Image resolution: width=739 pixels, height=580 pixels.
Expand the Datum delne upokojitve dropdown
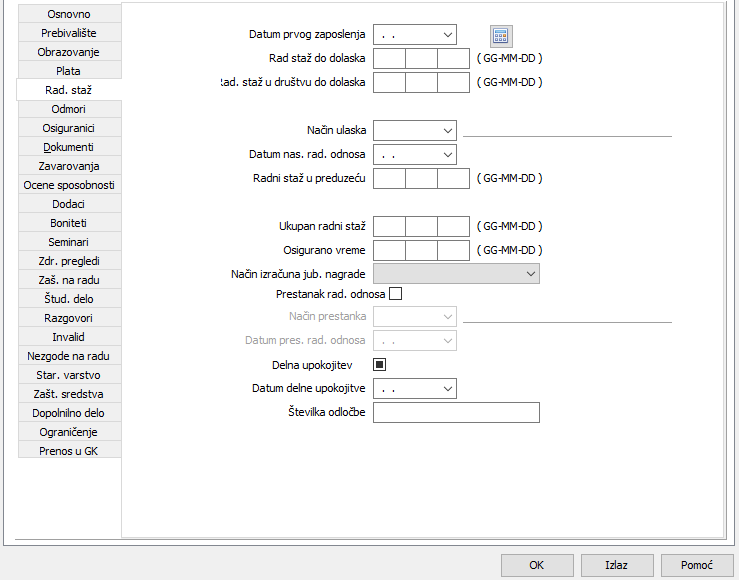[x=445, y=388]
